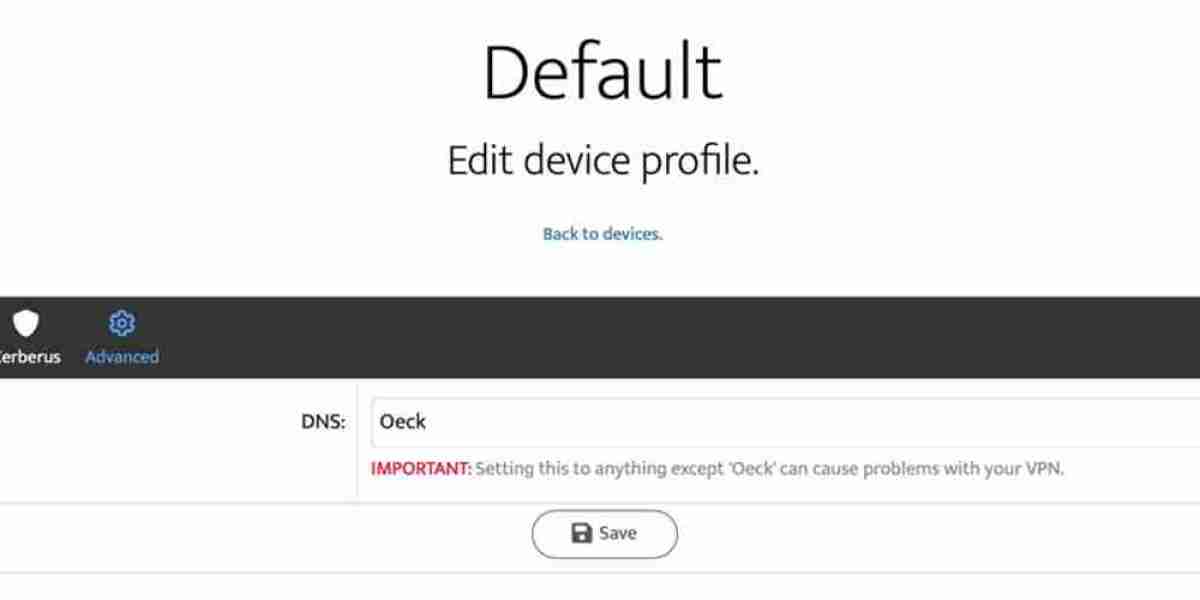Viewport: 1200px width, 600px height.
Task: Open the Kerberus tab label
Action: [29, 356]
